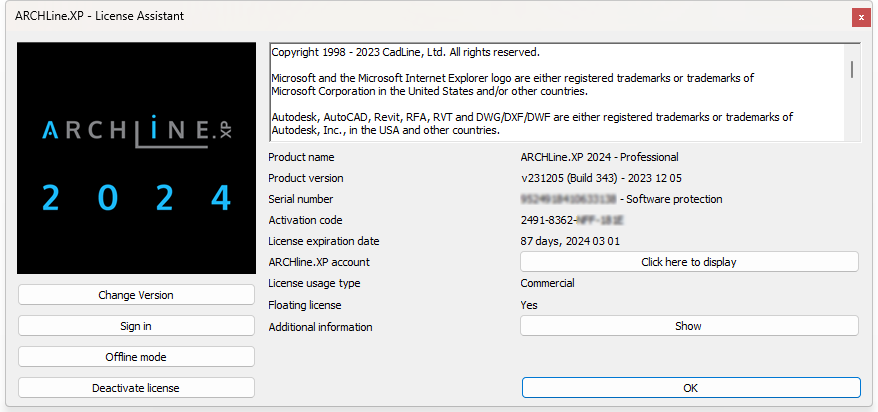Click the Commercial license usage type
This screenshot has width=878, height=412.
point(547,283)
